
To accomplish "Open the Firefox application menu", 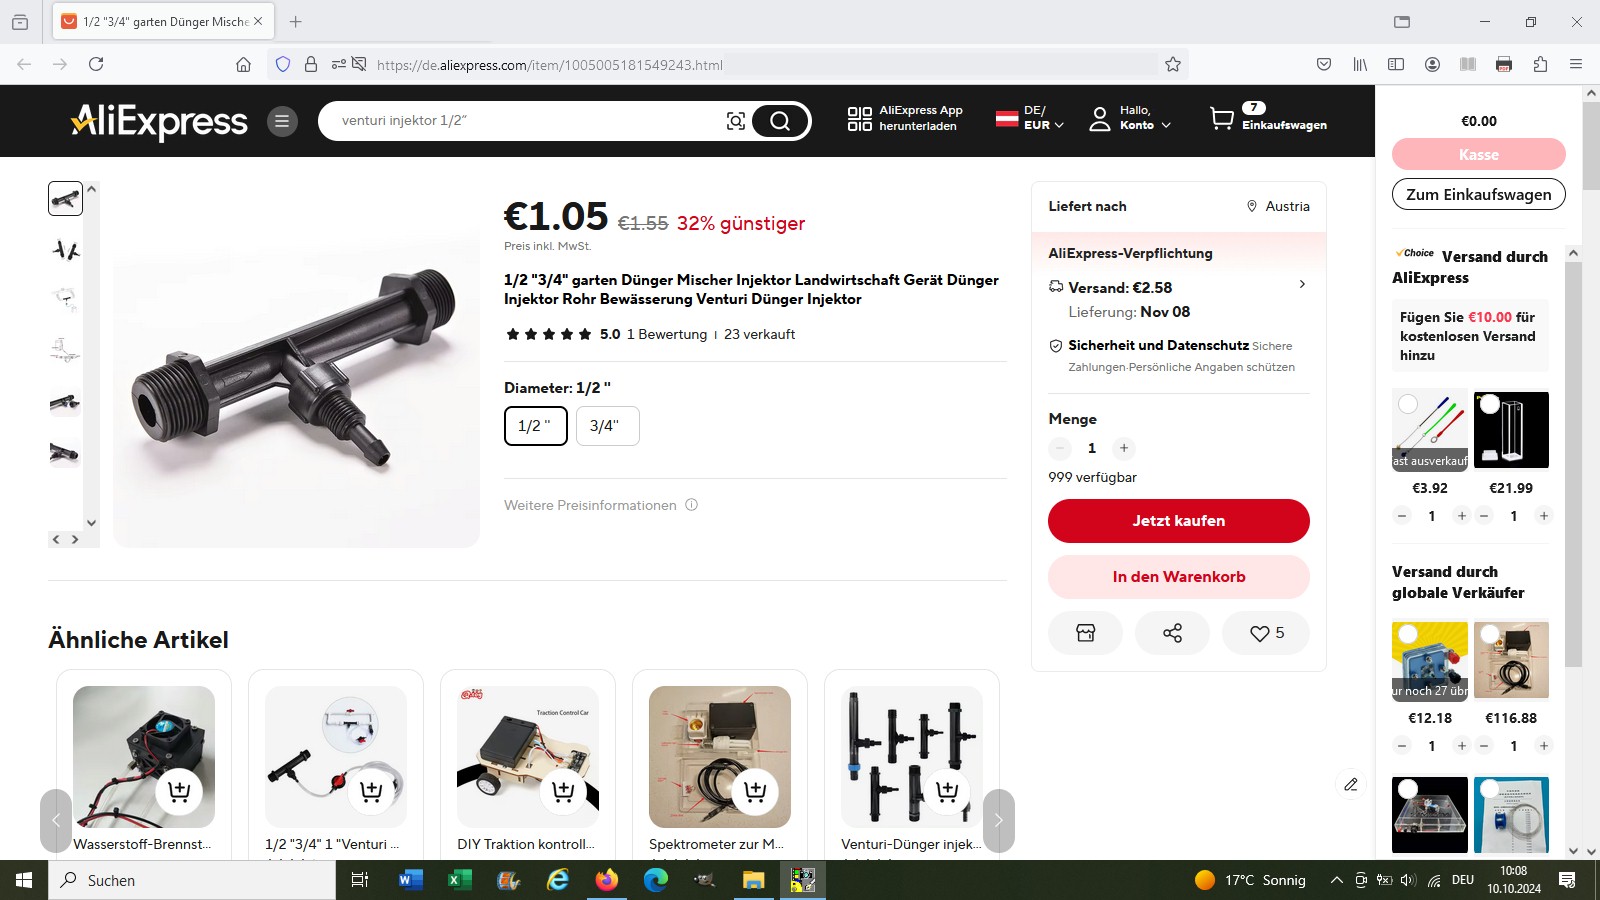I will [x=1576, y=64].
